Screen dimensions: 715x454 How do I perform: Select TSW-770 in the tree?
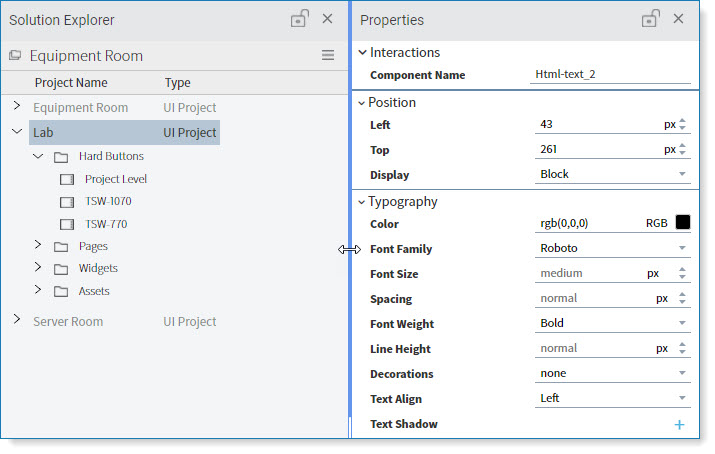[x=106, y=224]
